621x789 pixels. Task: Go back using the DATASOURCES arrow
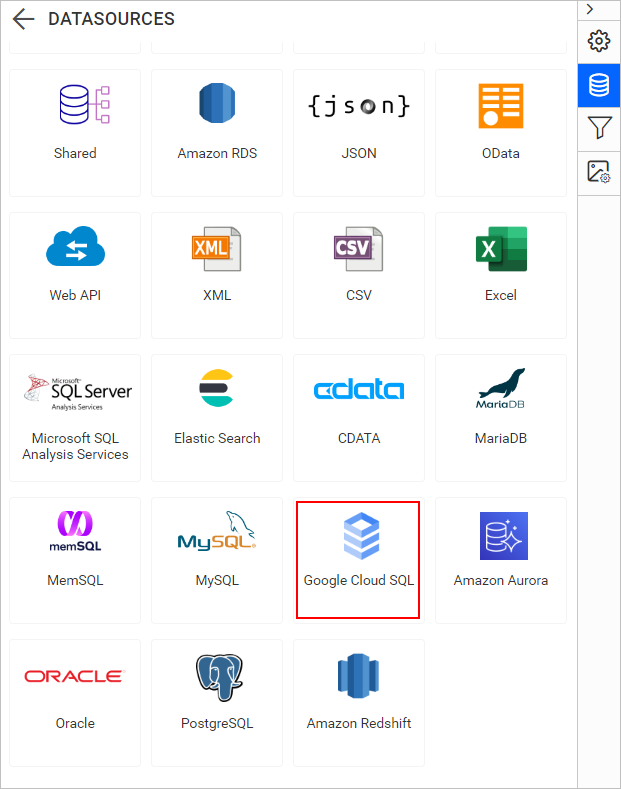click(23, 19)
